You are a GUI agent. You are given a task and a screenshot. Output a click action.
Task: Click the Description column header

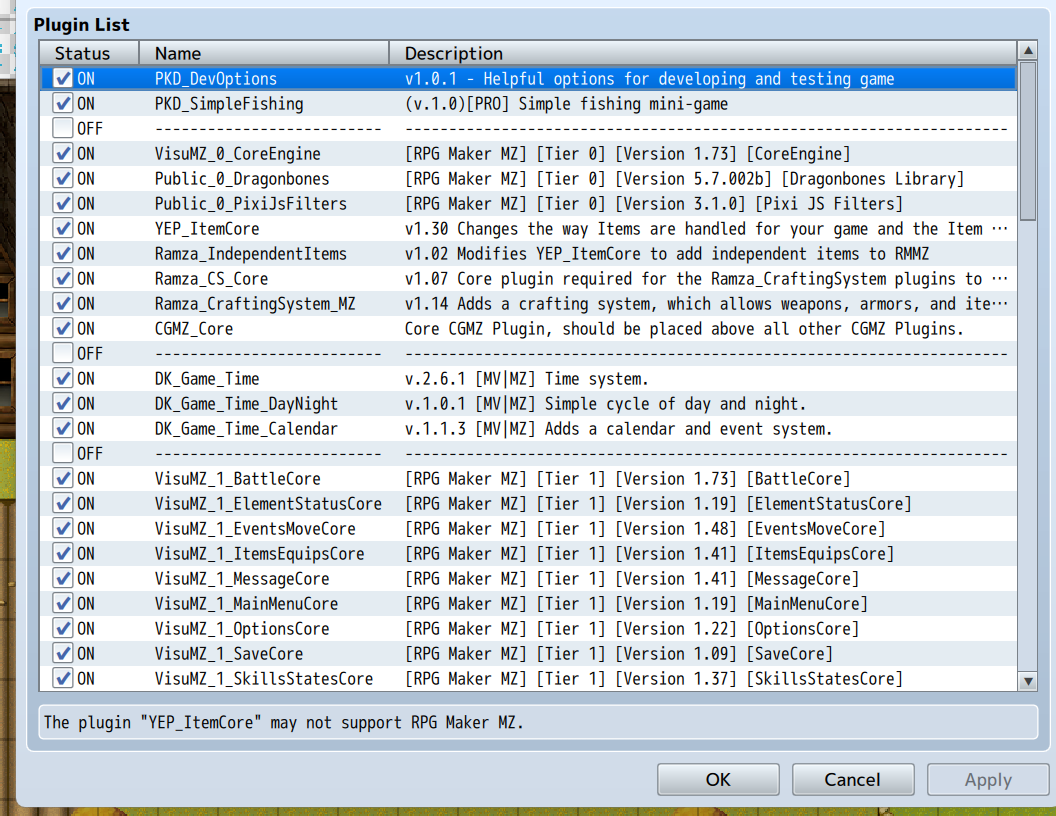[703, 53]
